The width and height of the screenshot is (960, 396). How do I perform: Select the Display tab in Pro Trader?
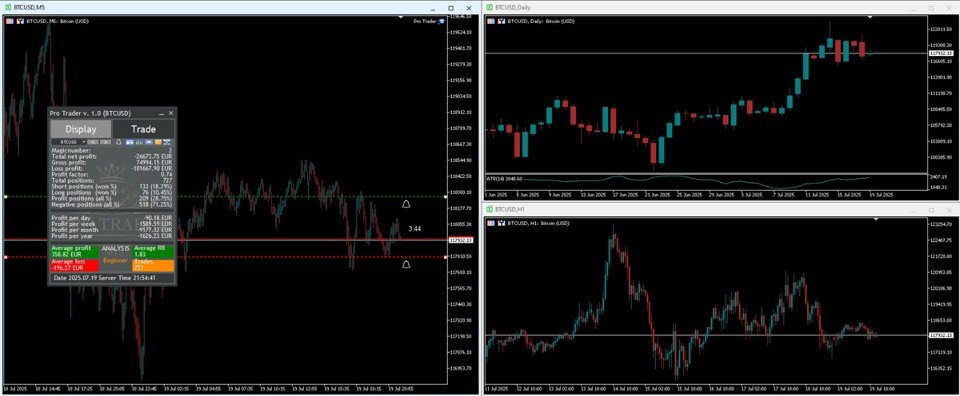[81, 129]
